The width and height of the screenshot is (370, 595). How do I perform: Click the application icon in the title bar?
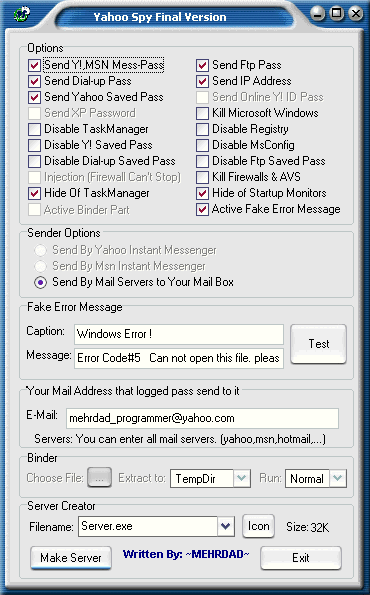(21, 14)
